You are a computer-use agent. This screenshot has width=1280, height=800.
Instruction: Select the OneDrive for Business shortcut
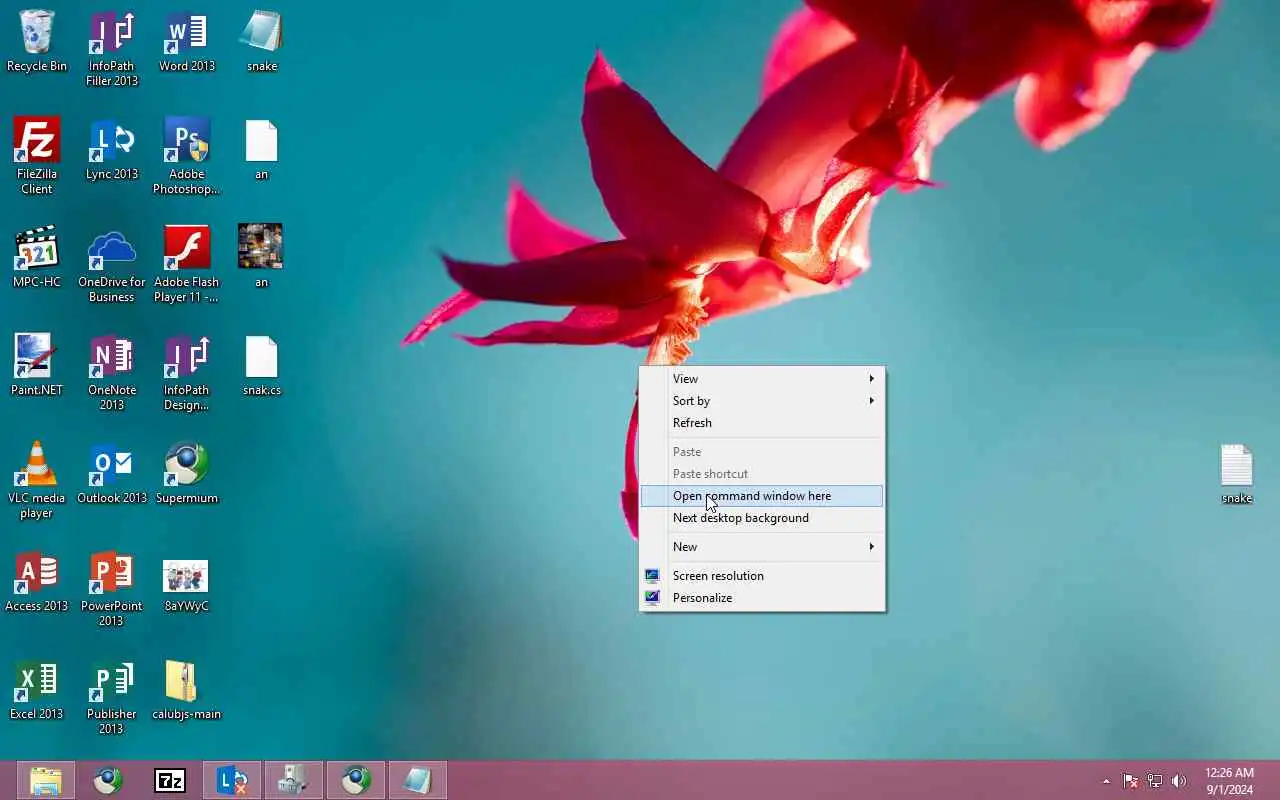[112, 264]
